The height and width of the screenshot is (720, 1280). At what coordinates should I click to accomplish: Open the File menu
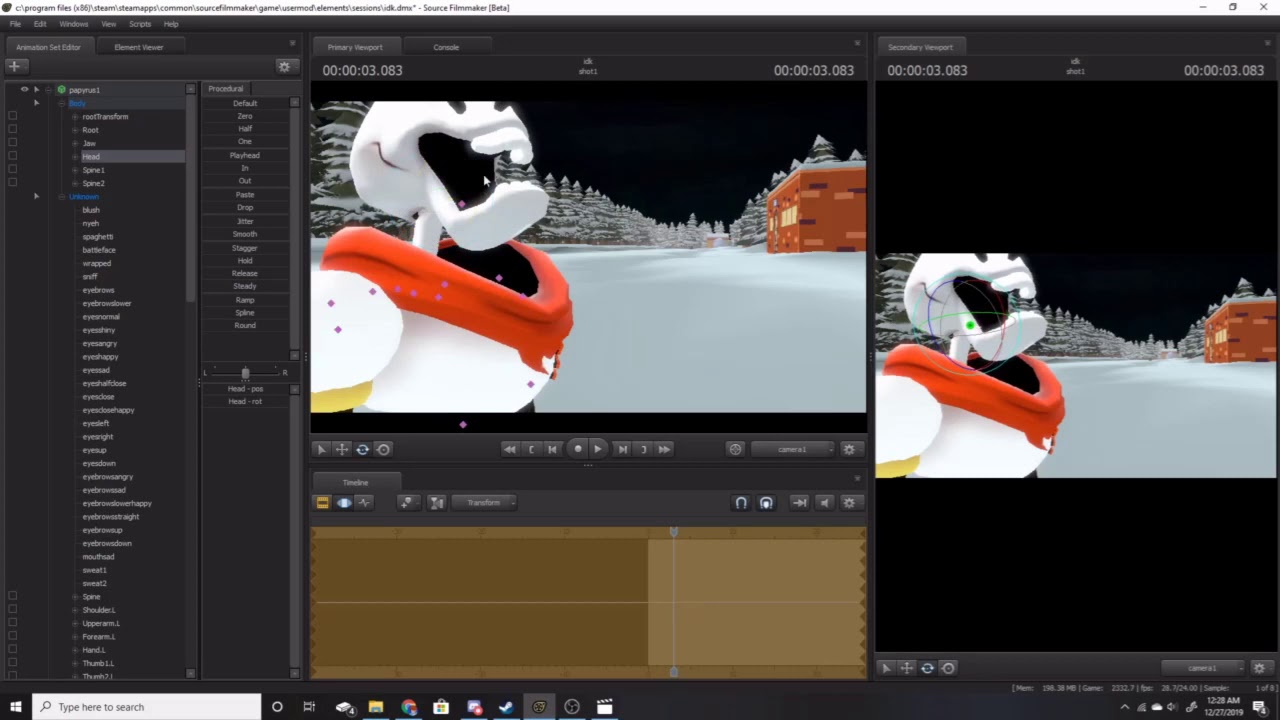click(x=15, y=24)
